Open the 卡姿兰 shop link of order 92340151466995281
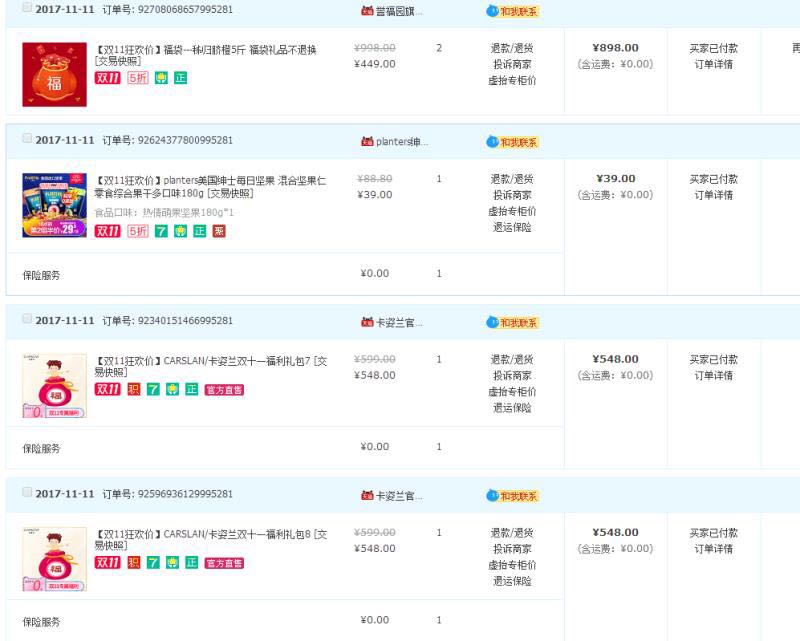 [x=398, y=323]
